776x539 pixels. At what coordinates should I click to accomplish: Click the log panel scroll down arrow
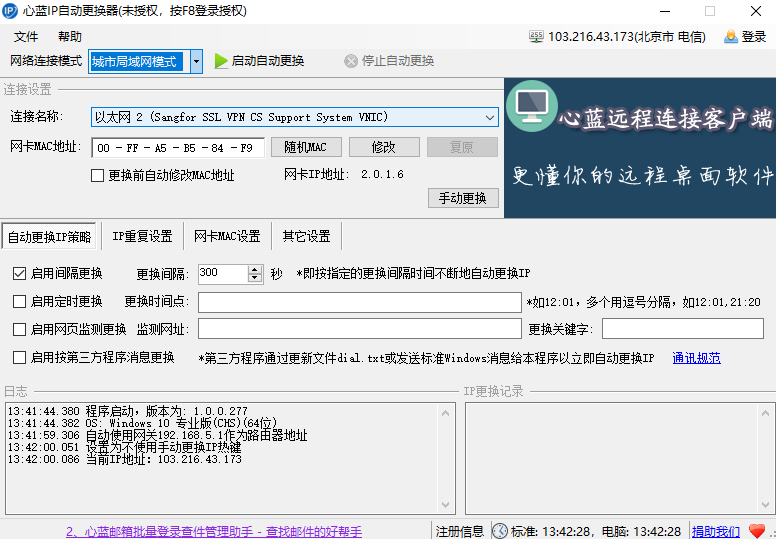(445, 504)
